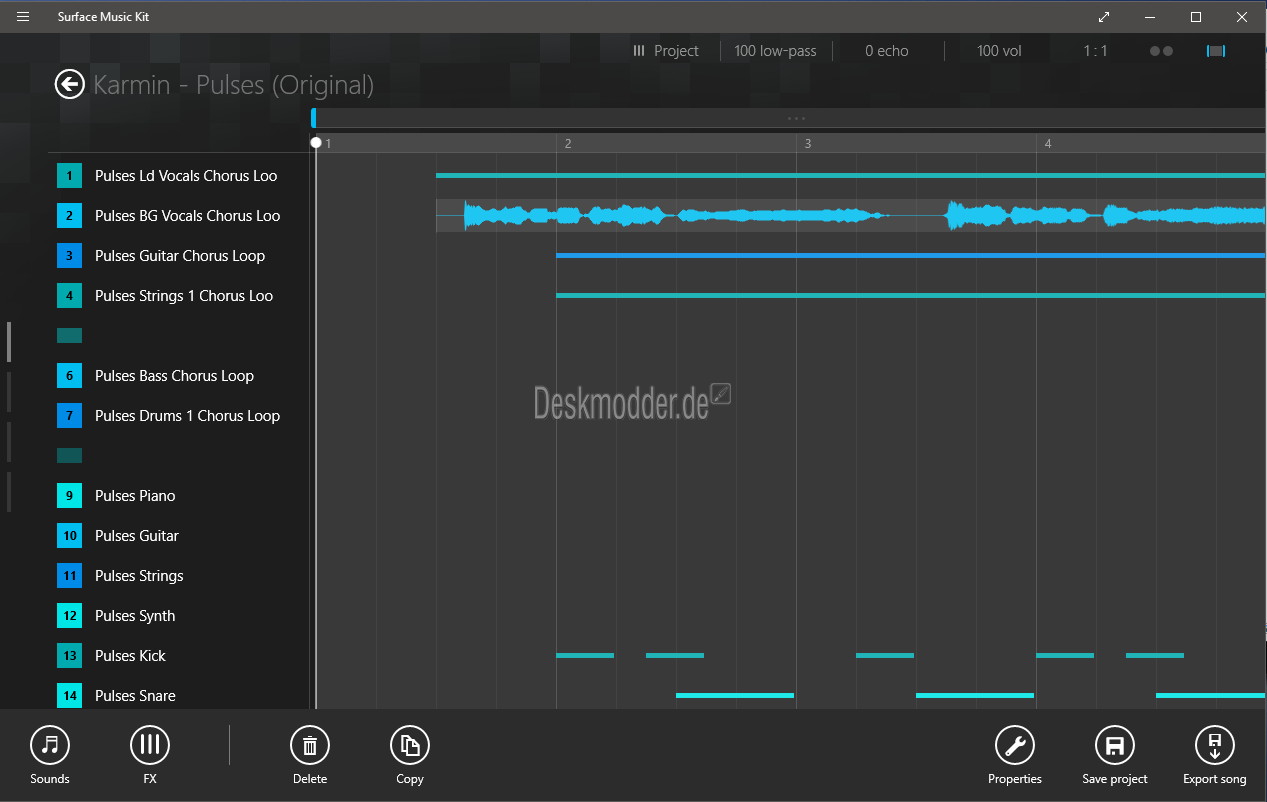This screenshot has width=1267, height=802.
Task: Click the white playhead marker at measure 1
Action: 316,143
